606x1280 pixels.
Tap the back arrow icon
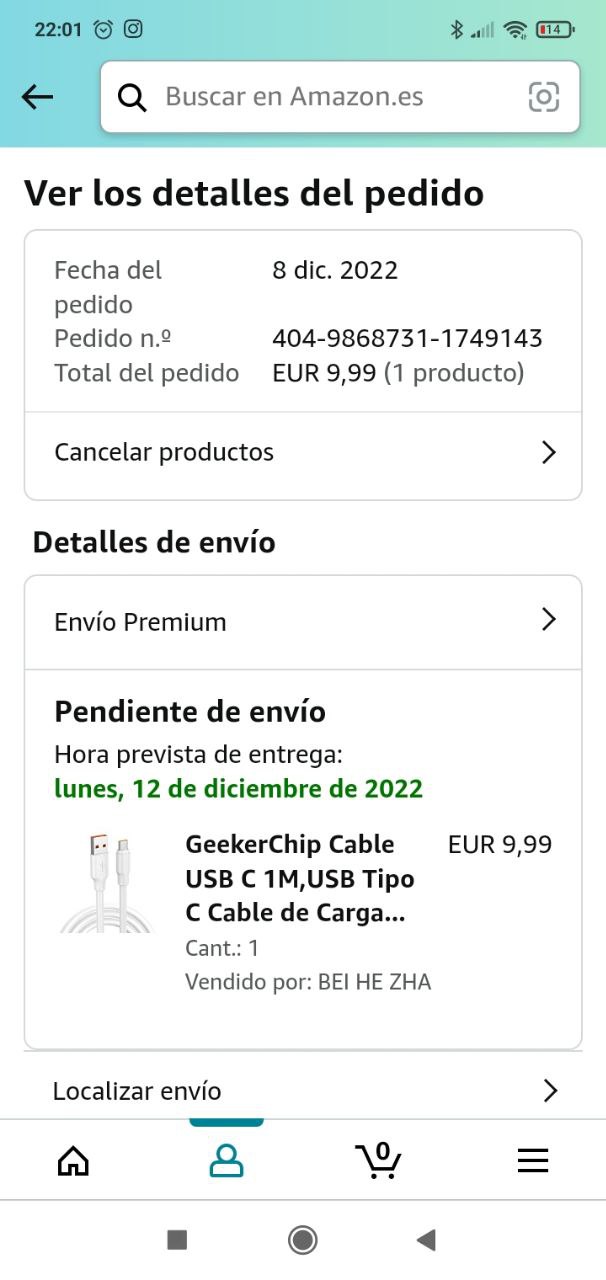pyautogui.click(x=37, y=97)
